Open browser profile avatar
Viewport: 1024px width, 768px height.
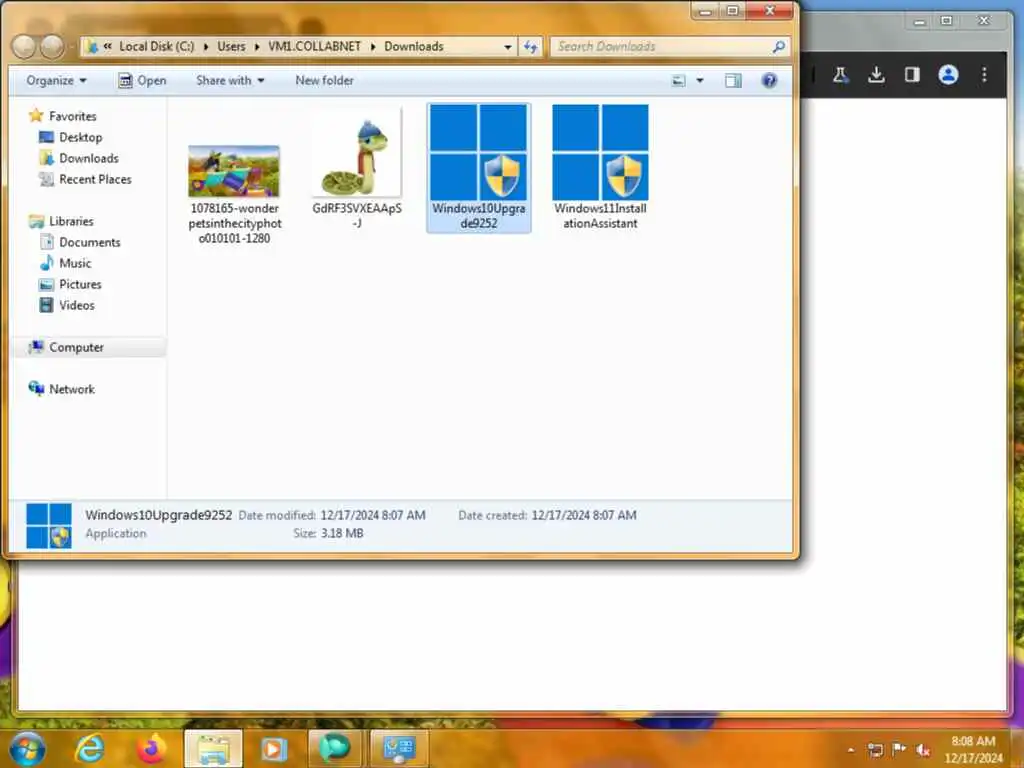(x=948, y=75)
